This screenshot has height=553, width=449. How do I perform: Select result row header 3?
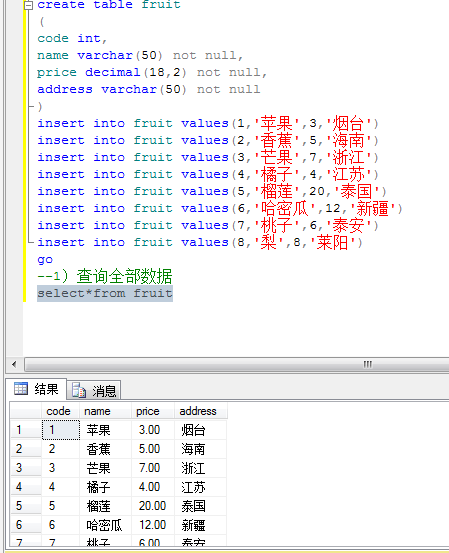[x=26, y=468]
